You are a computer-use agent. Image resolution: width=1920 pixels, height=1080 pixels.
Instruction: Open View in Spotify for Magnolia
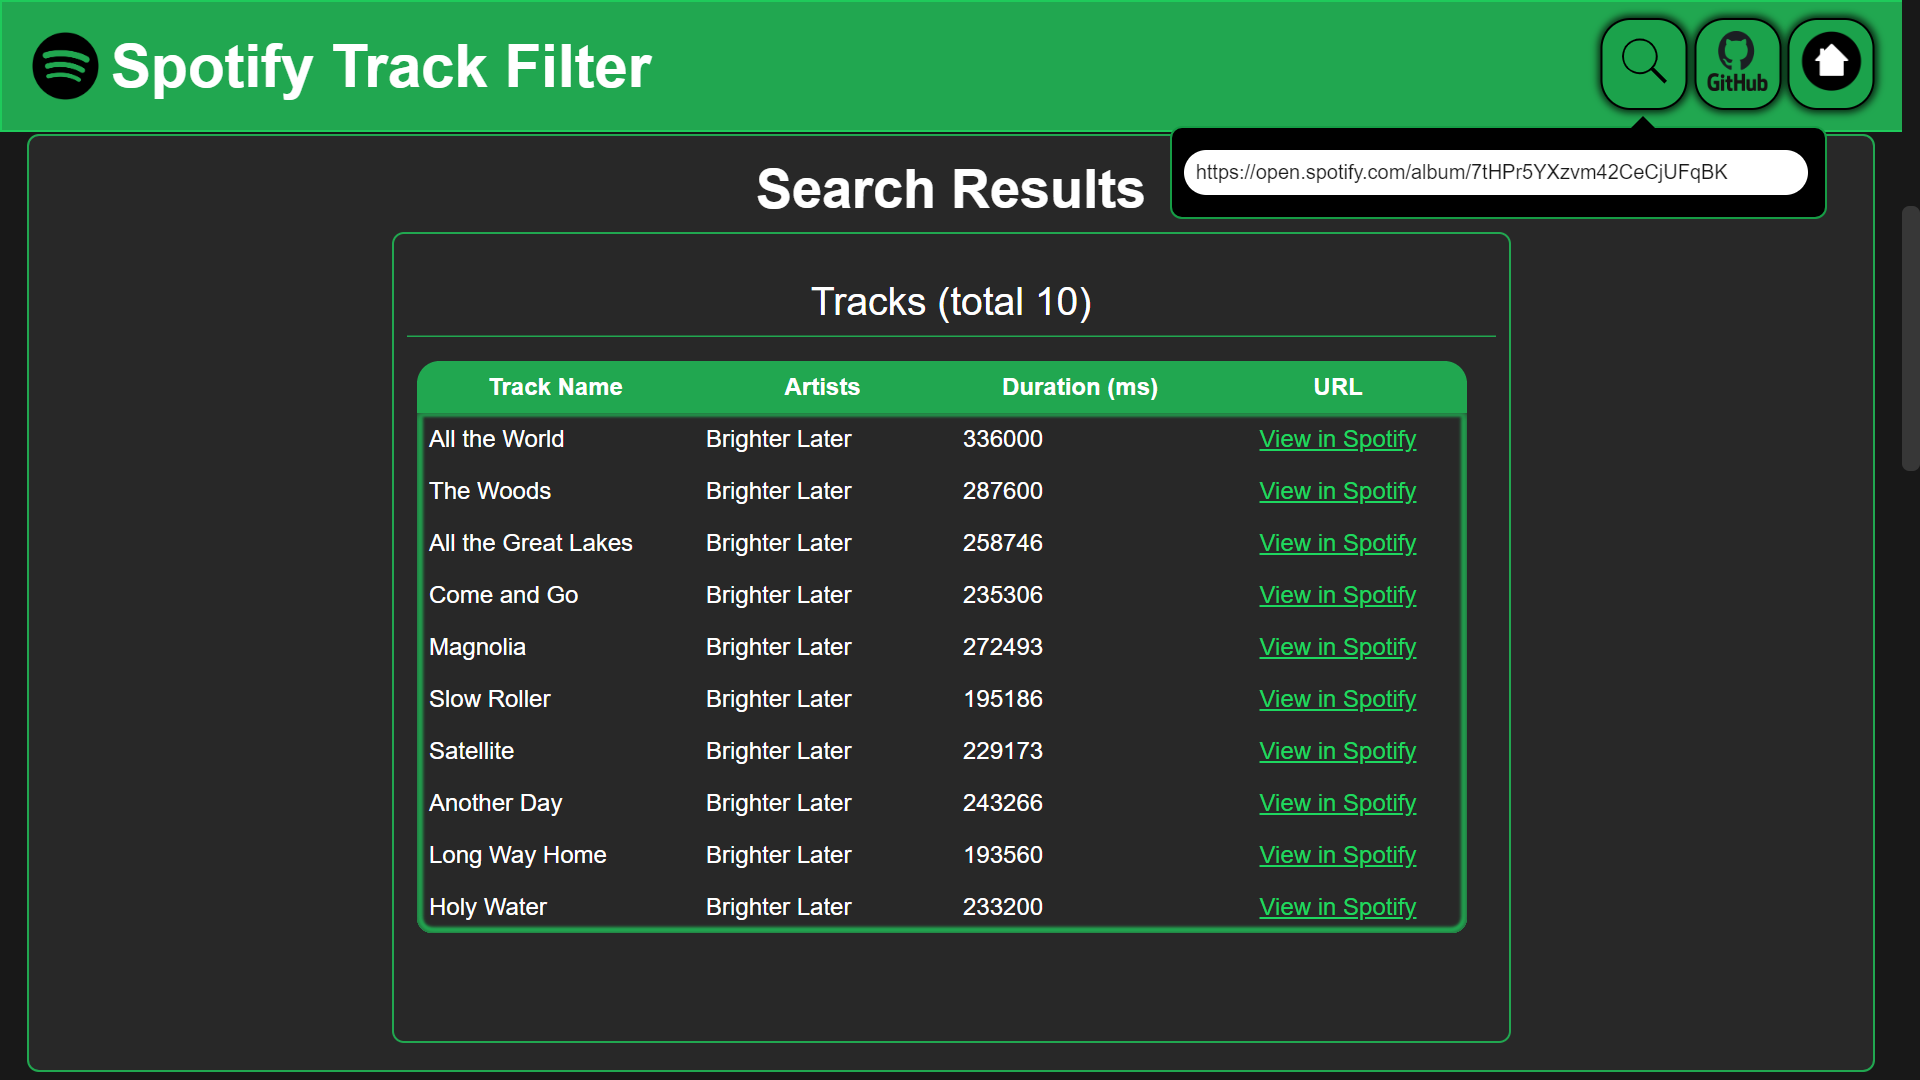point(1337,647)
